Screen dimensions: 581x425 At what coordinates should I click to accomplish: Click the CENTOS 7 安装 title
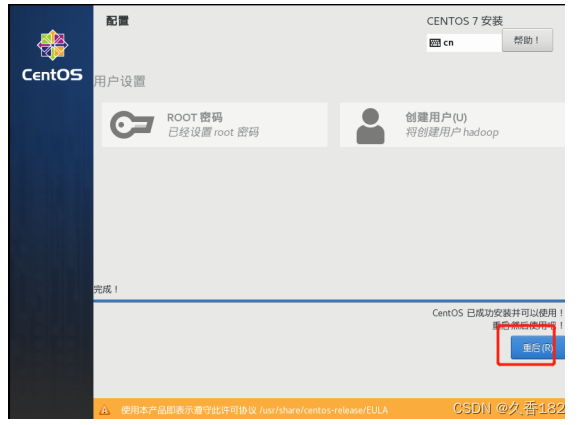[465, 21]
